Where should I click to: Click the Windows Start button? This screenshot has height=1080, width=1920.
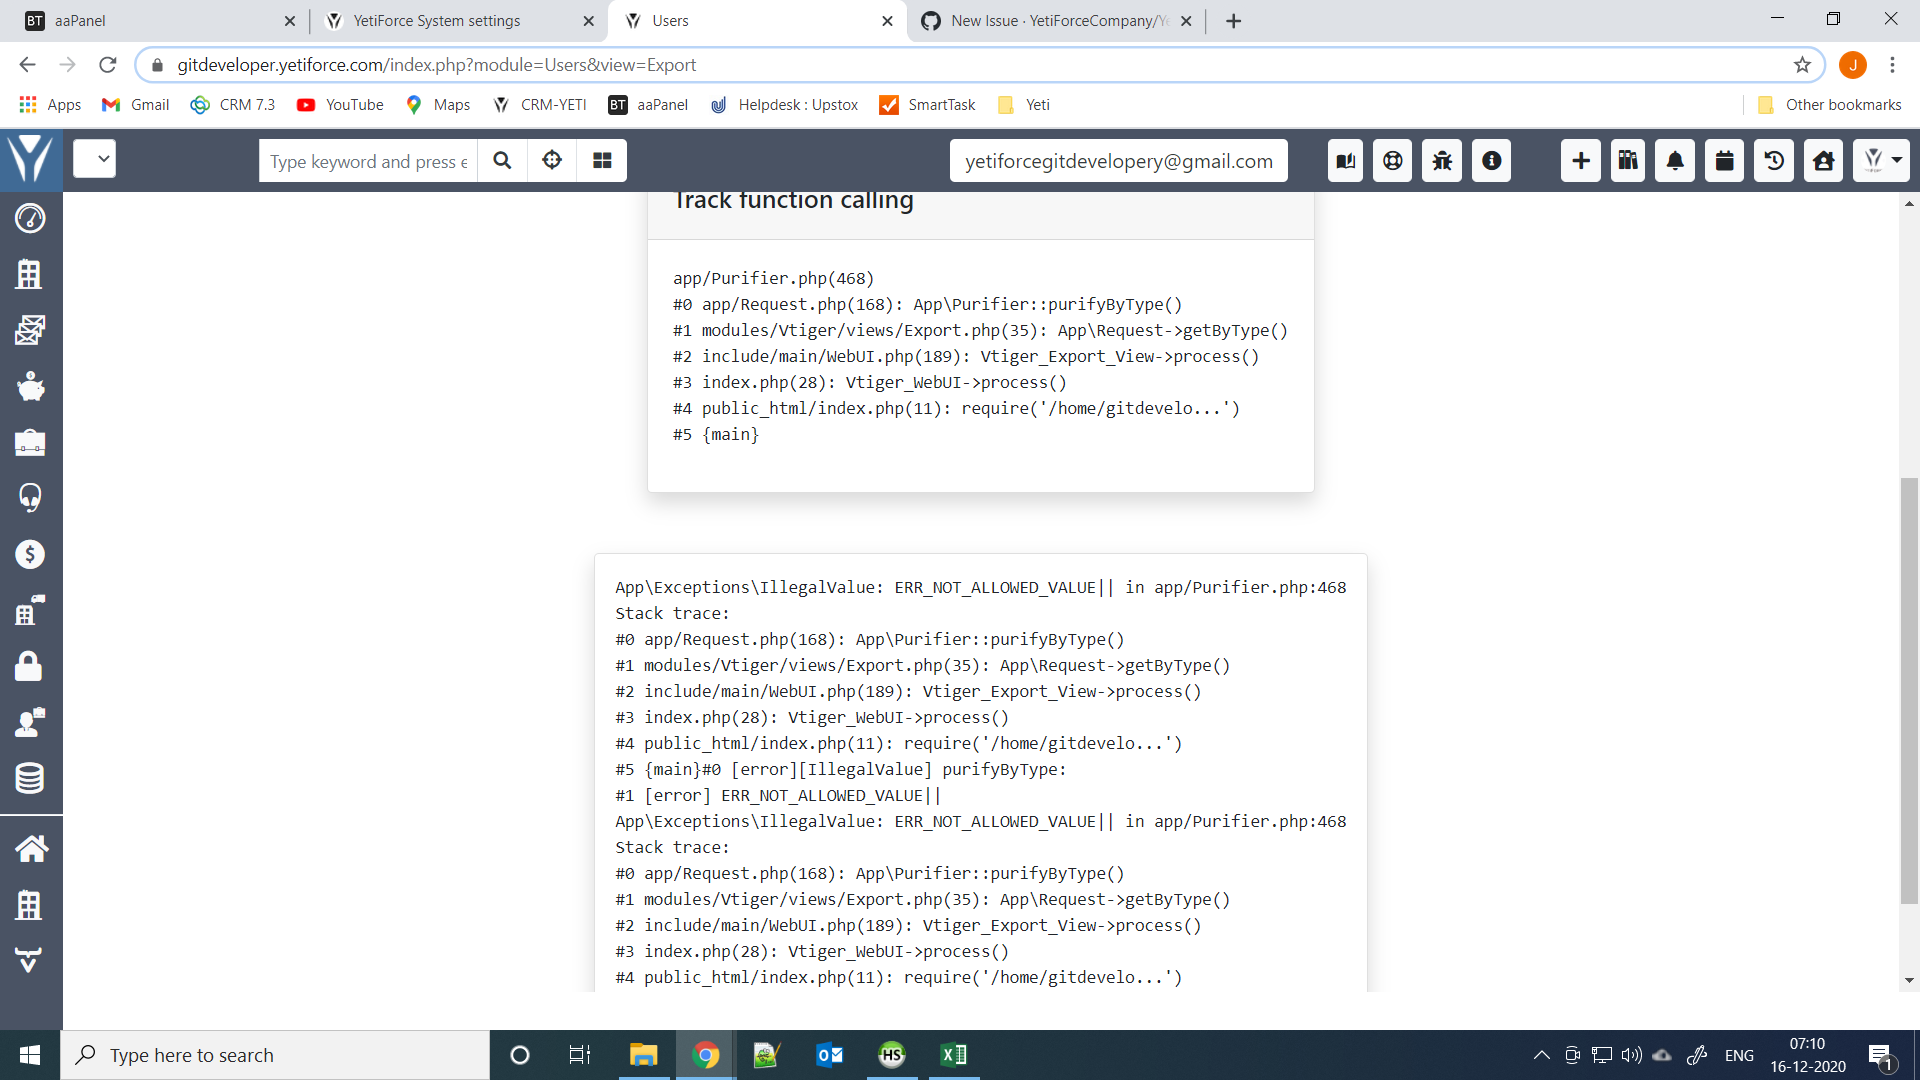tap(30, 1055)
